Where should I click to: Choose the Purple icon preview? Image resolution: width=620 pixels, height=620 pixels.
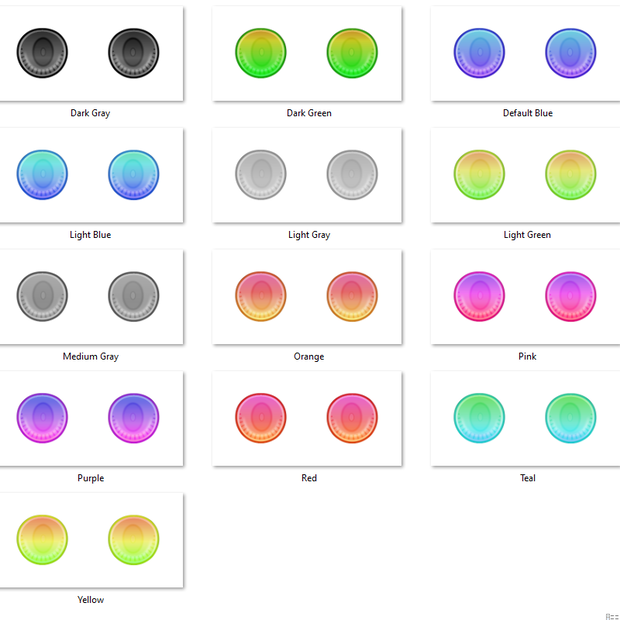click(x=91, y=419)
